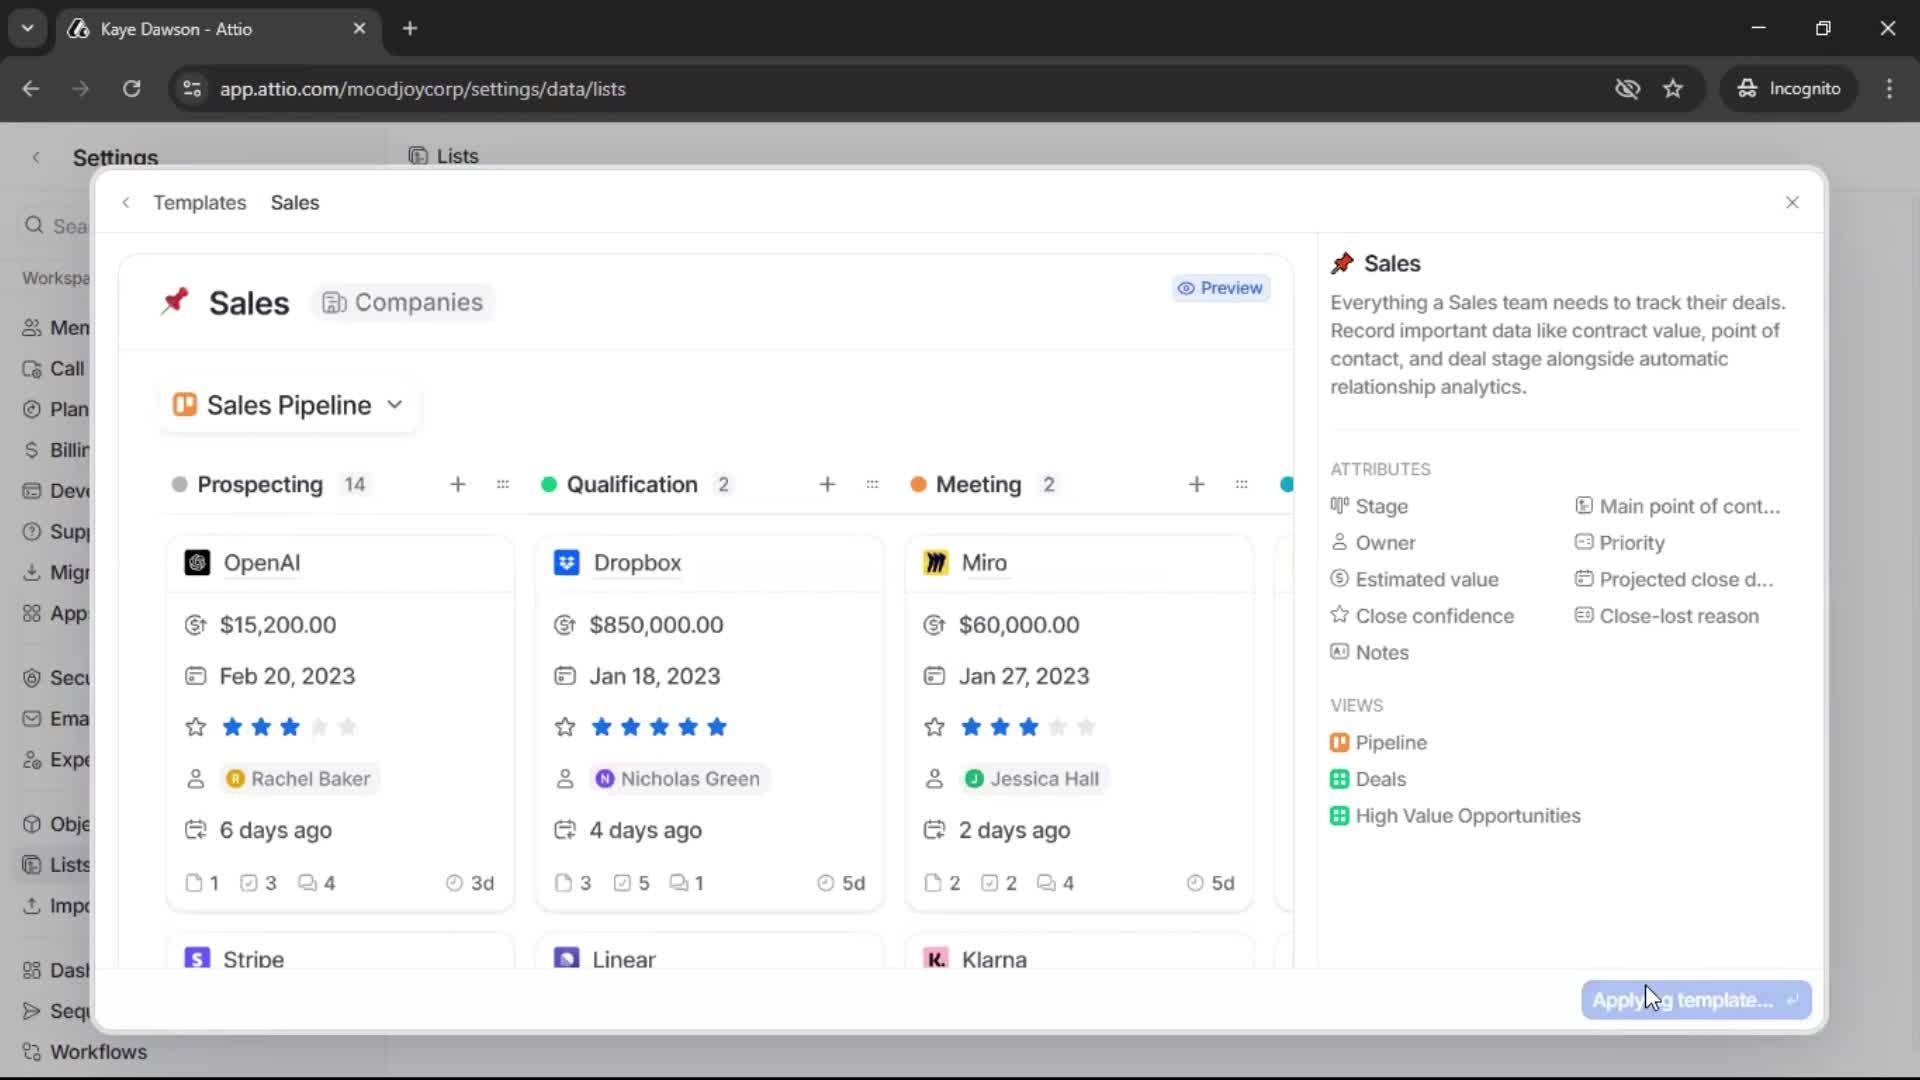
Task: Switch to the Templates breadcrumb
Action: pos(200,202)
